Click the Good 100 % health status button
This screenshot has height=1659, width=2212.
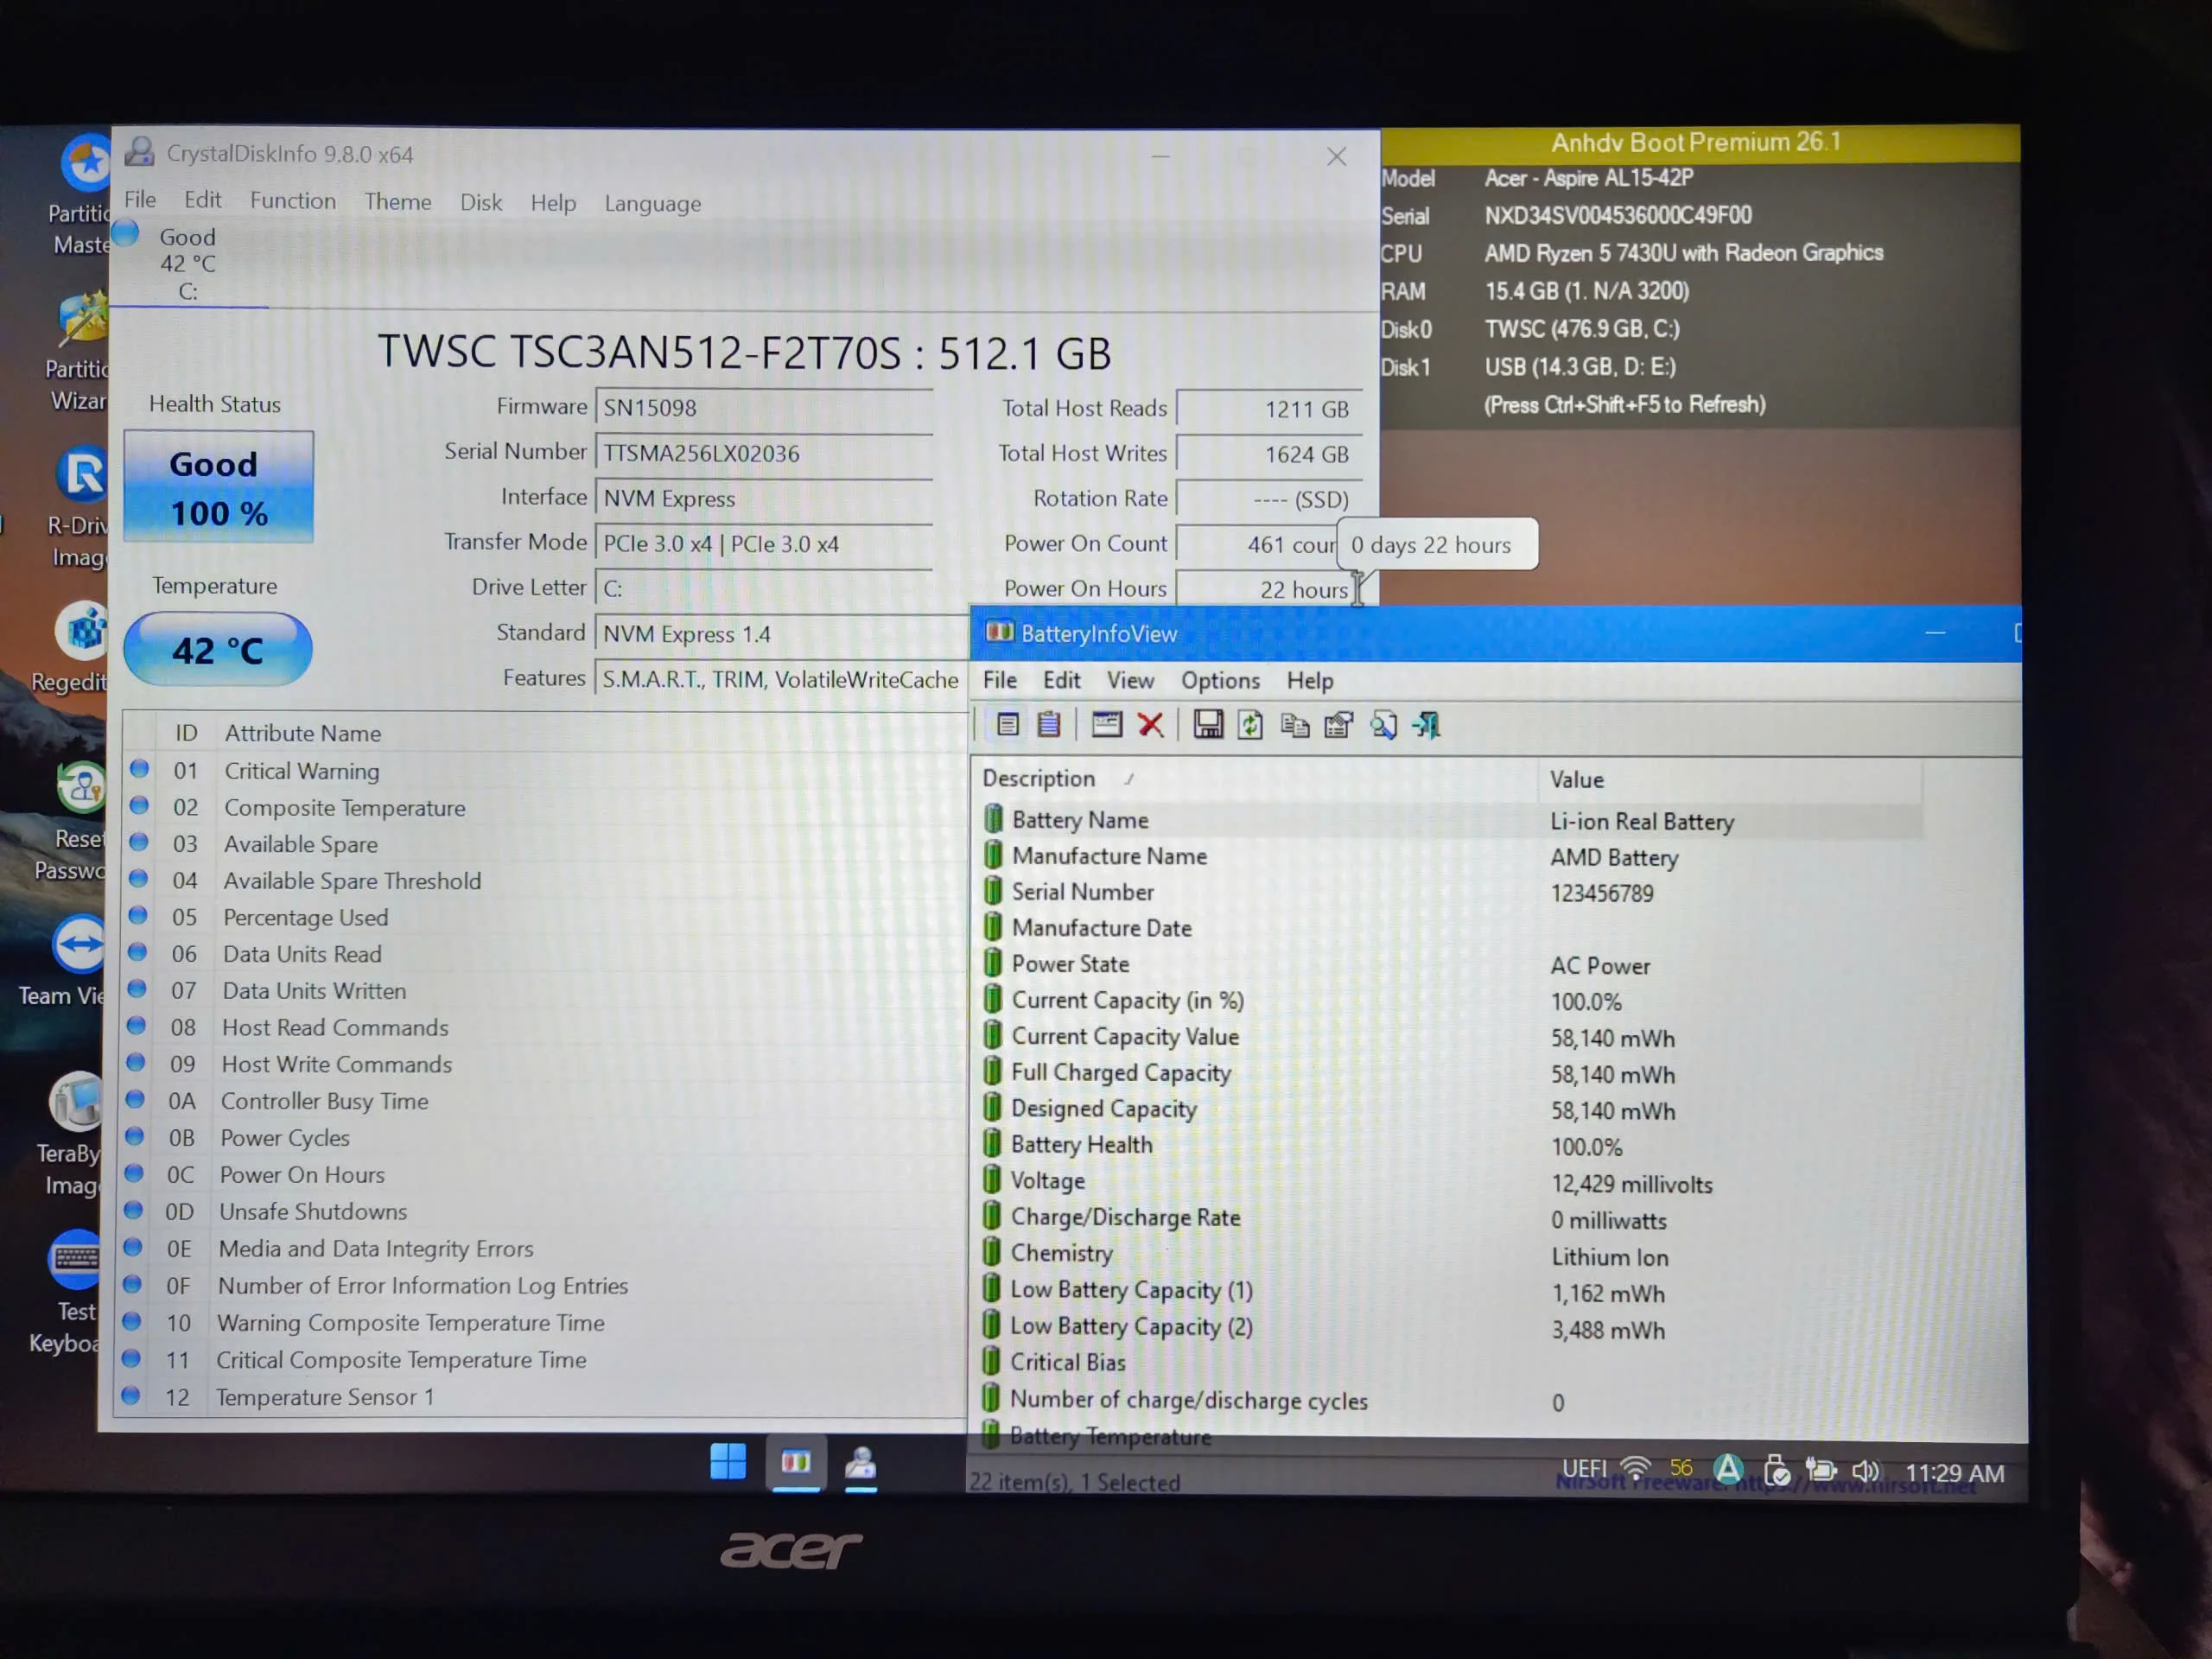tap(218, 487)
